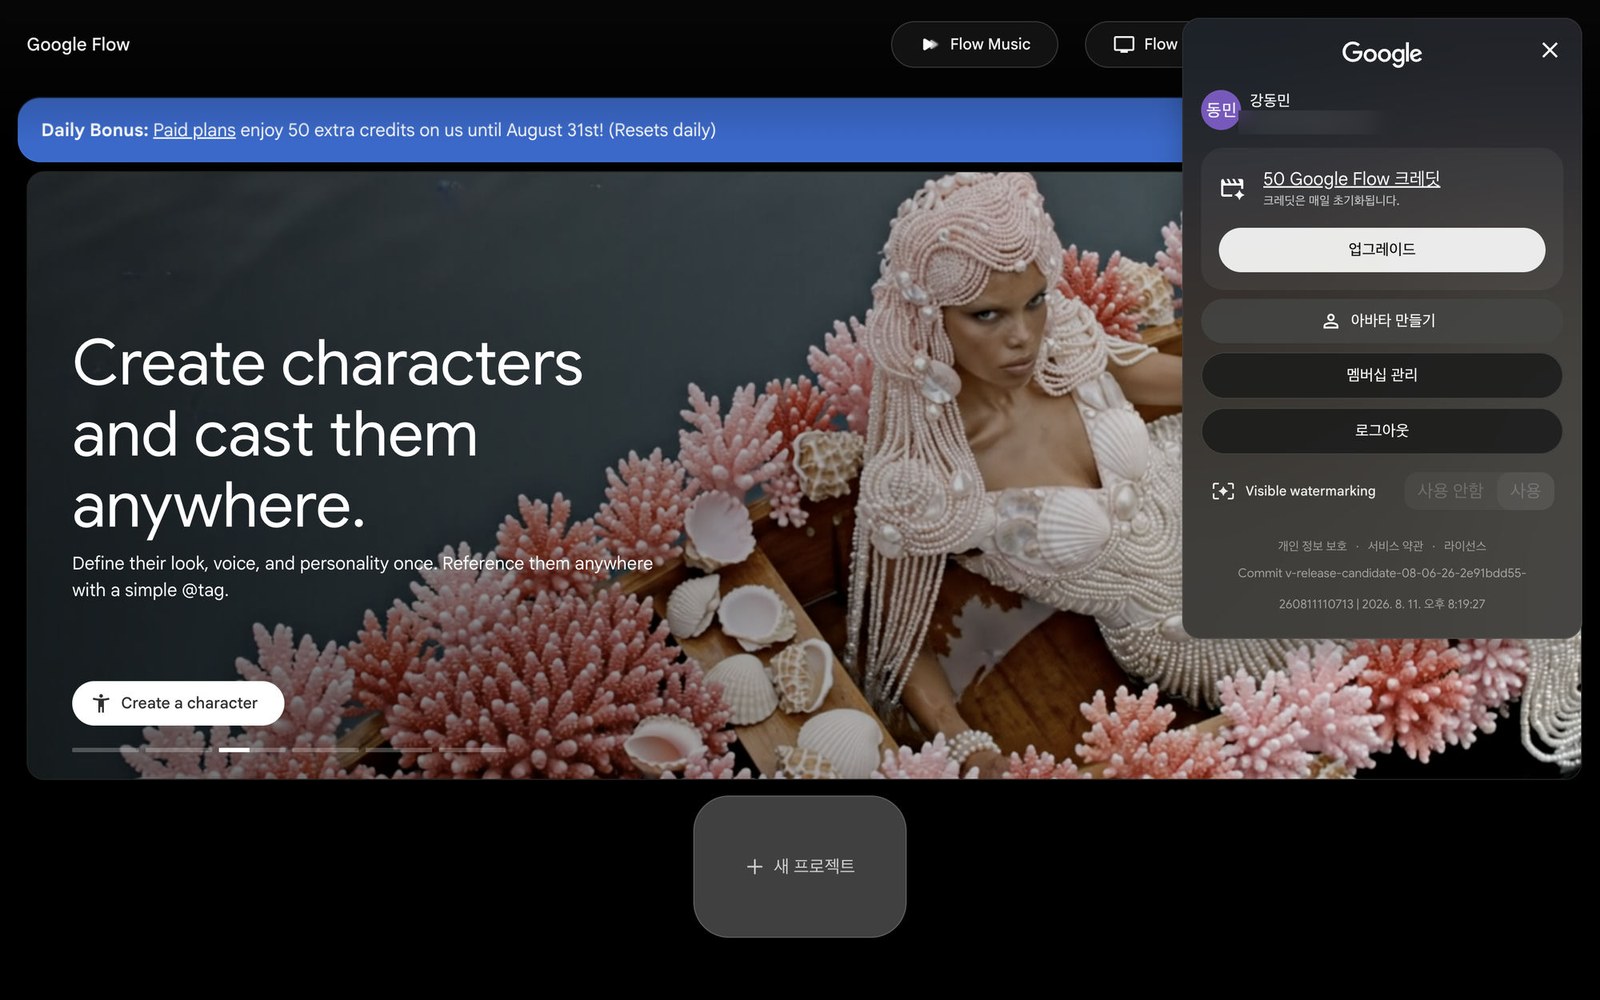
Task: Click the 크레딧은 매일 초기화됩니다 text
Action: click(1331, 201)
